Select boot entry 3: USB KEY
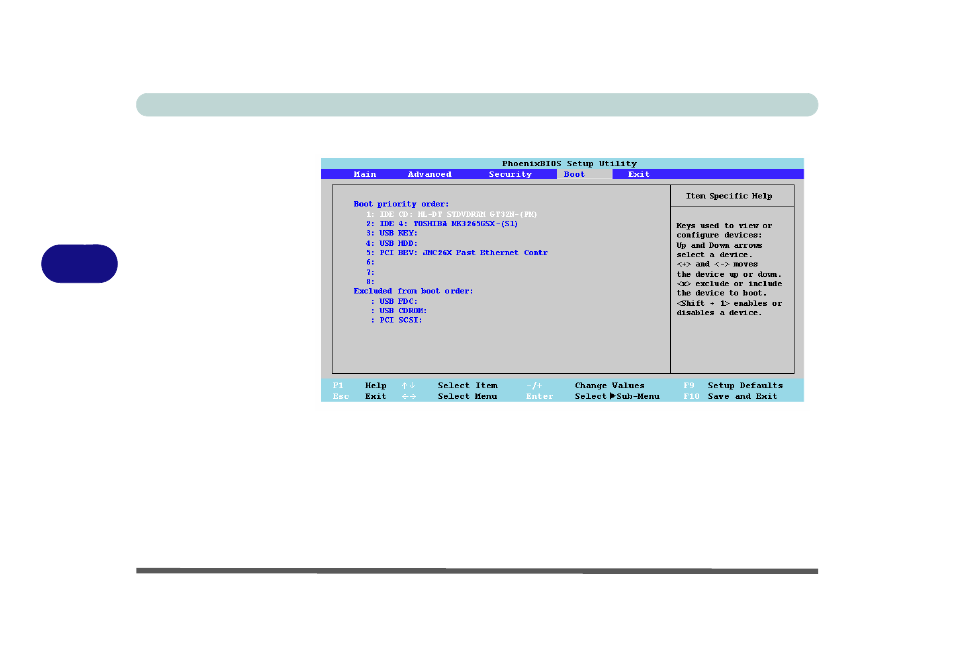Screen dimensions: 954x672 [392, 234]
